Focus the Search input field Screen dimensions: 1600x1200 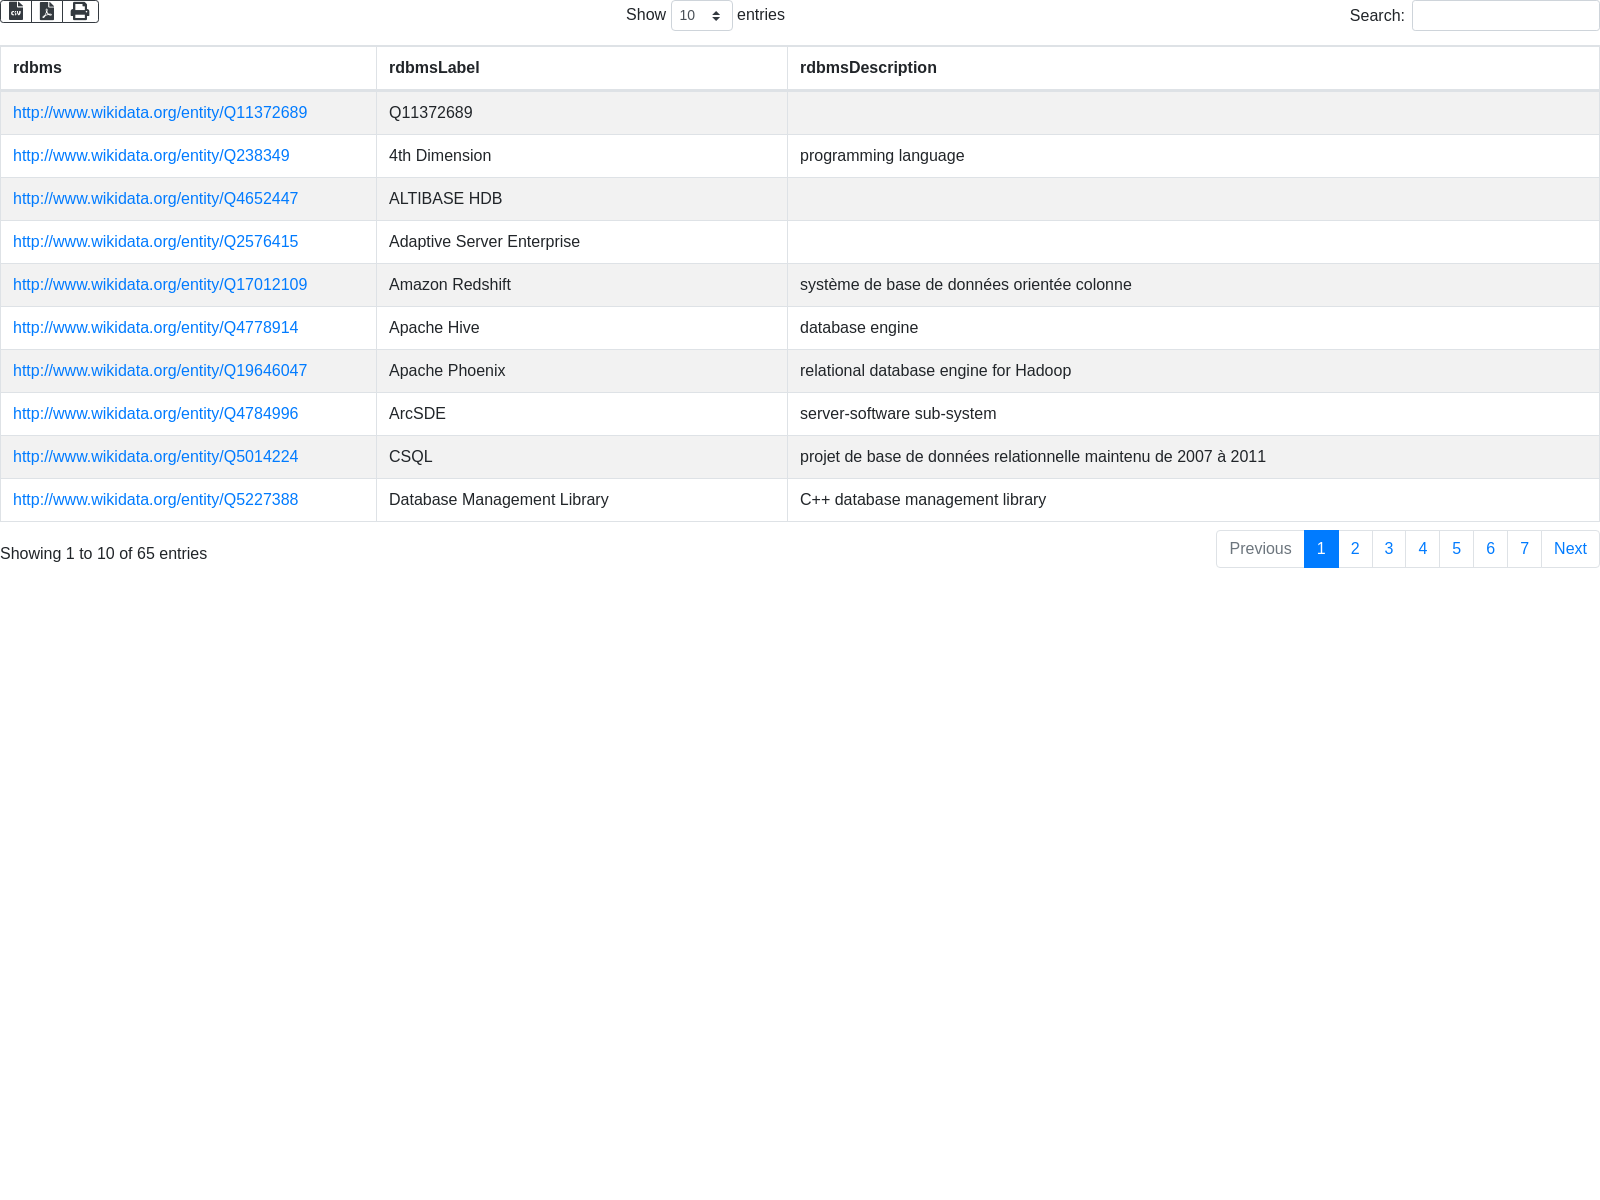pyautogui.click(x=1505, y=16)
